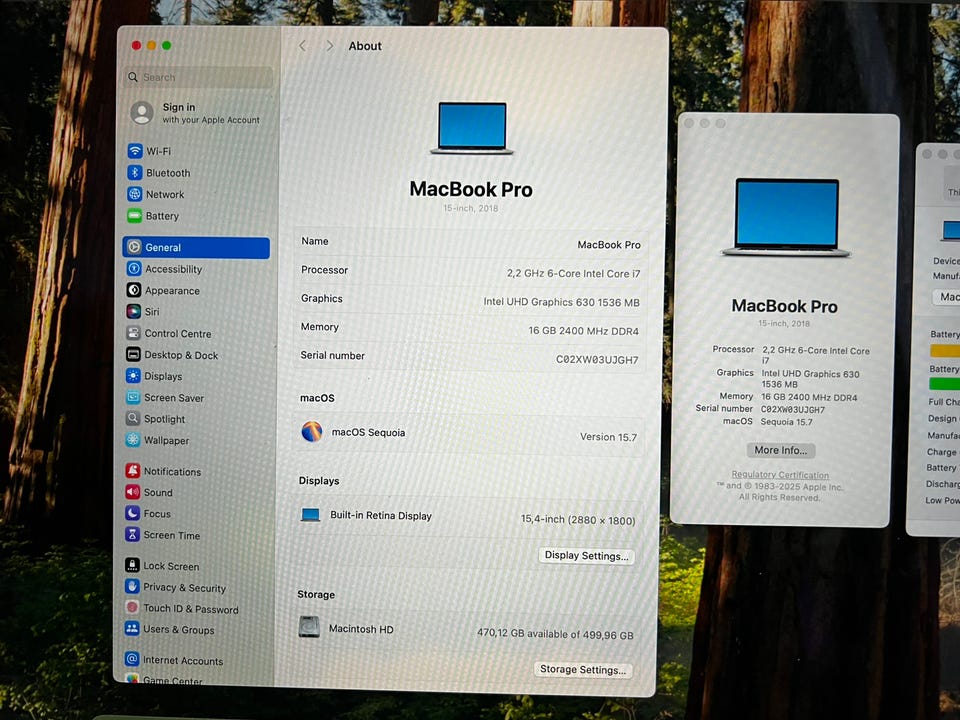Open Users & Groups icon
The image size is (960, 720).
tap(132, 629)
